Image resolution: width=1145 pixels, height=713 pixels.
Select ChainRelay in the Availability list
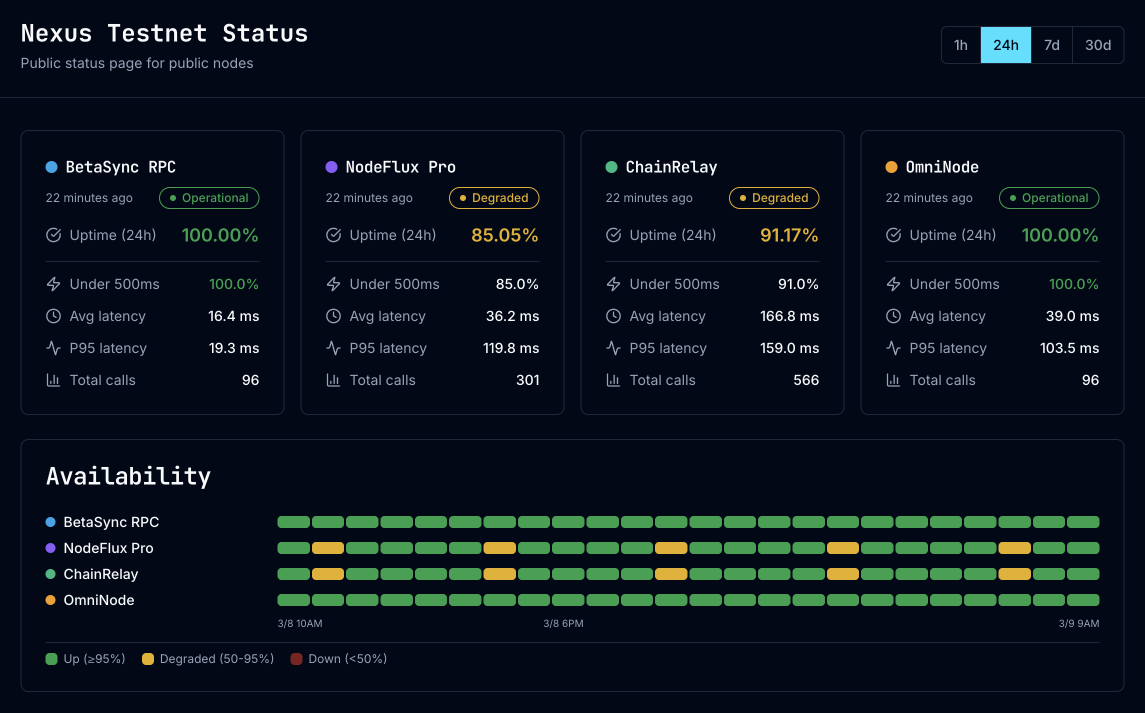pos(101,574)
